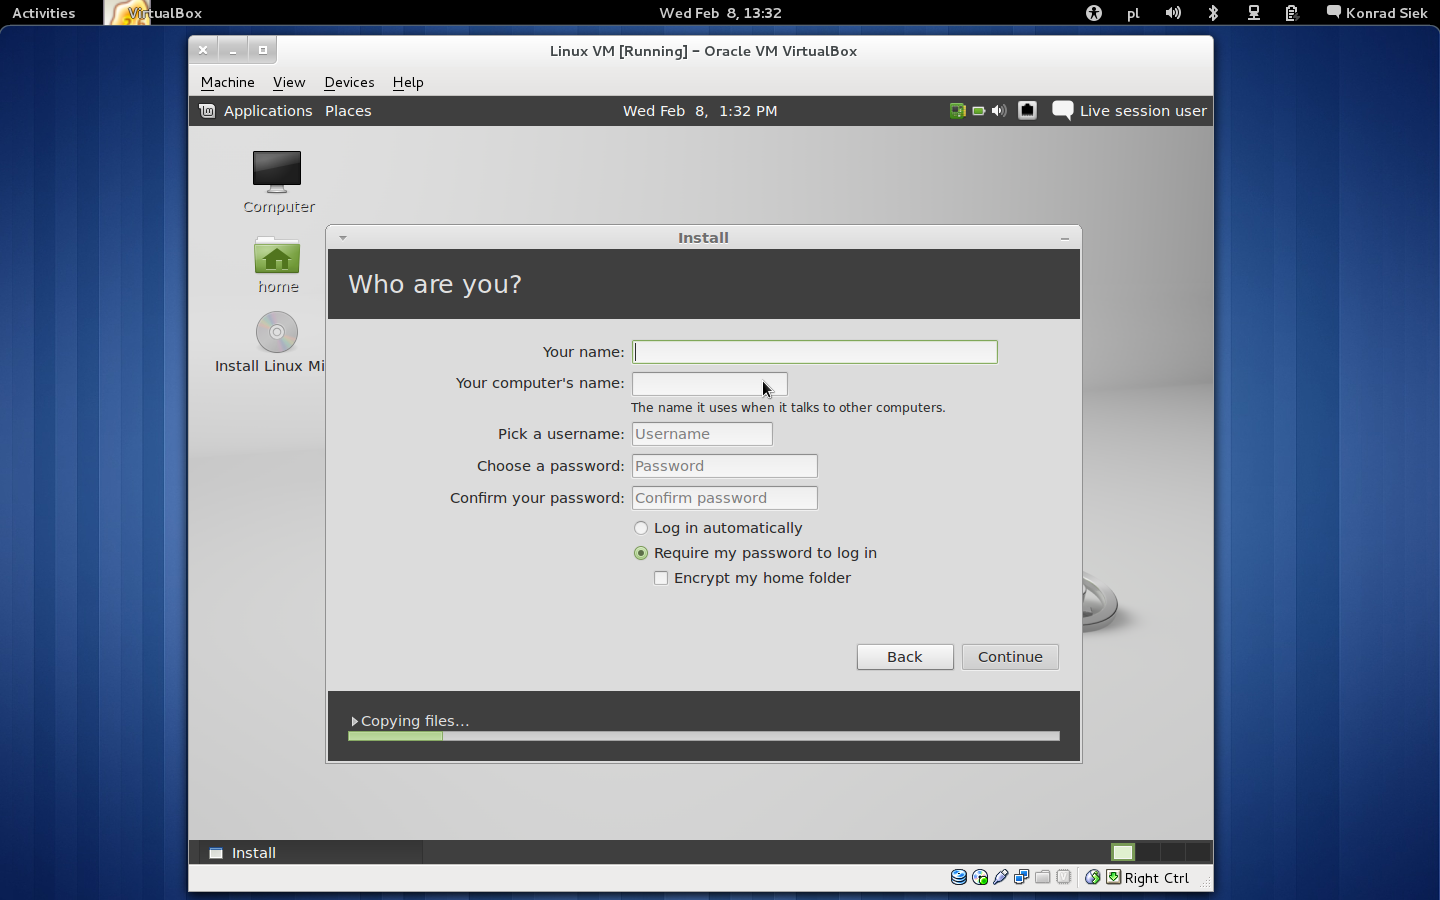Click the guest chat bubble icon by Live session user

point(1062,111)
